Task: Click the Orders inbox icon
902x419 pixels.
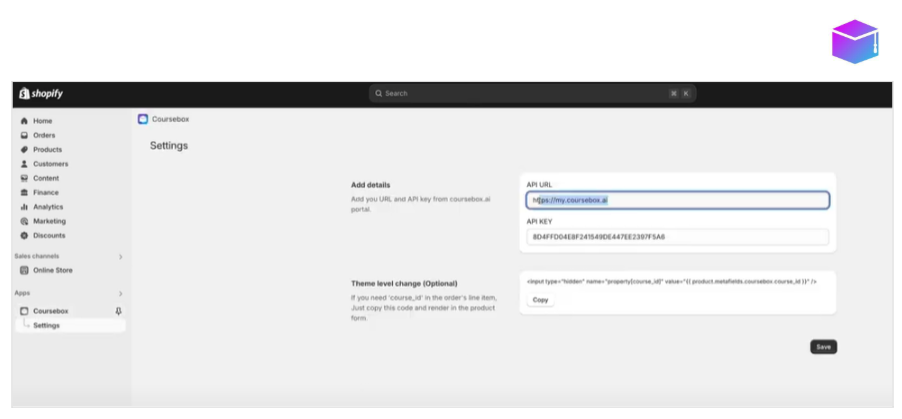Action: (x=24, y=135)
